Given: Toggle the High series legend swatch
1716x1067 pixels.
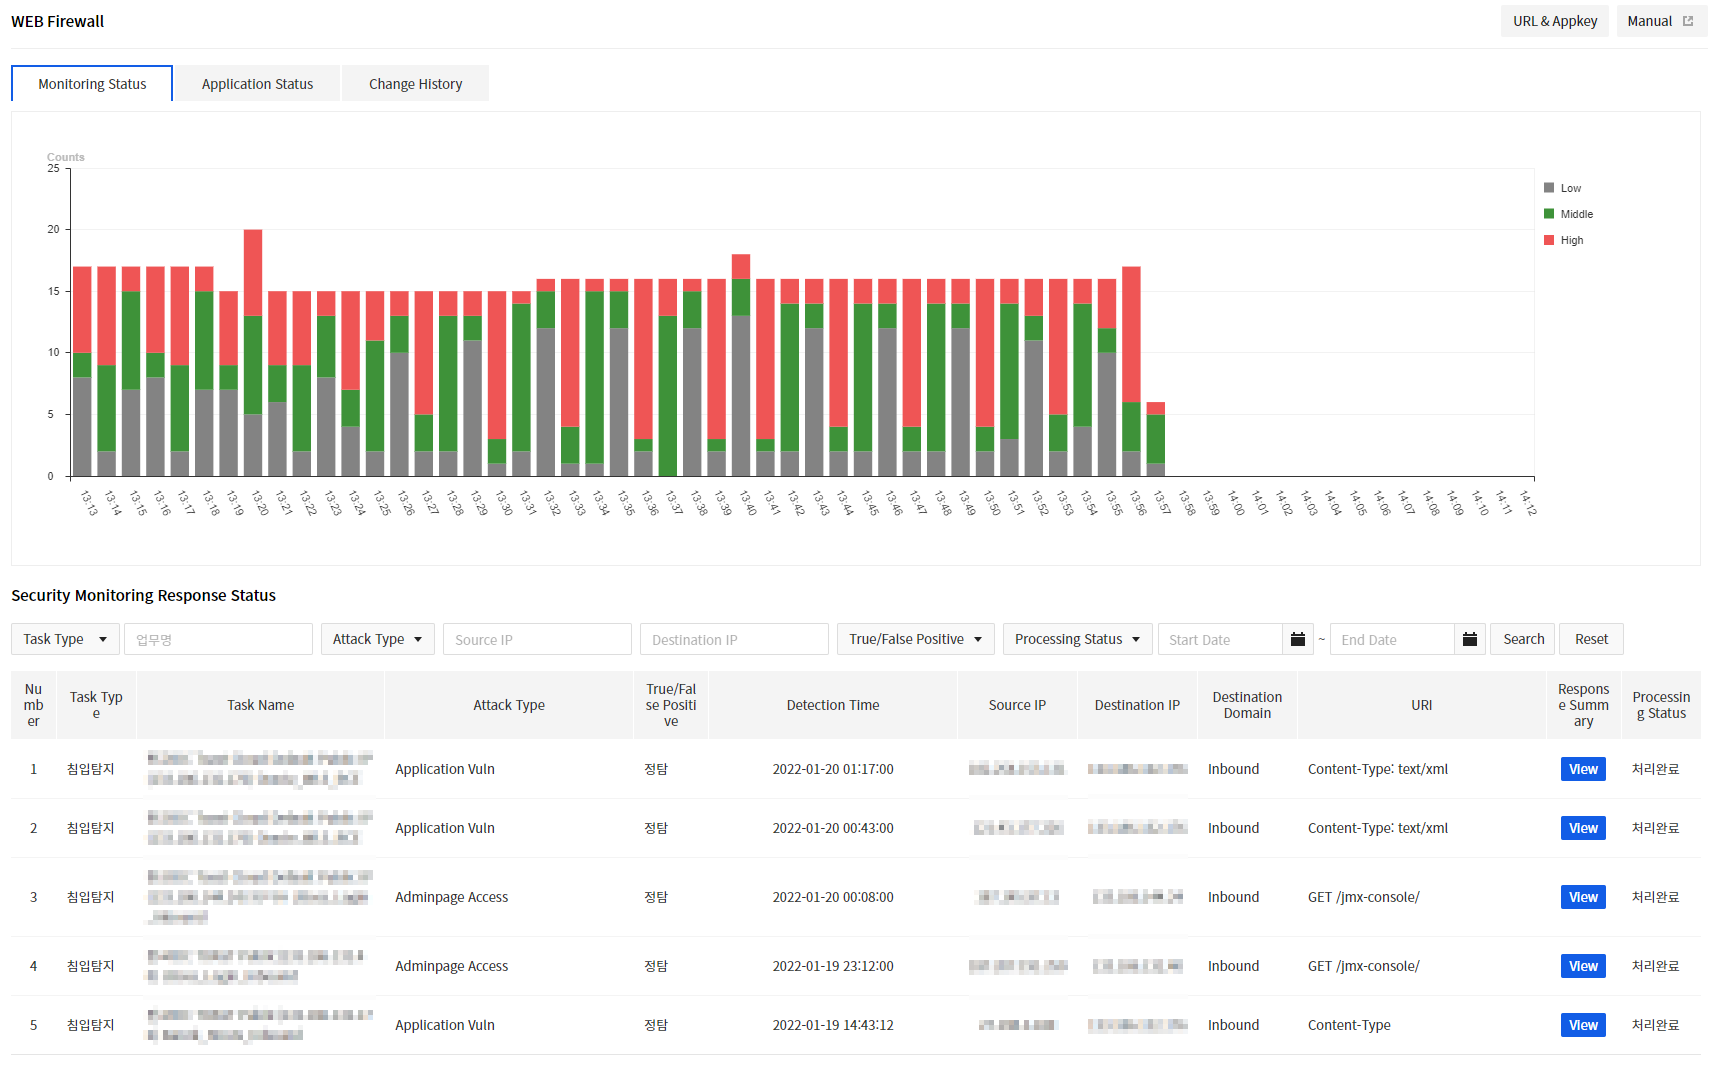Looking at the screenshot, I should [1549, 240].
